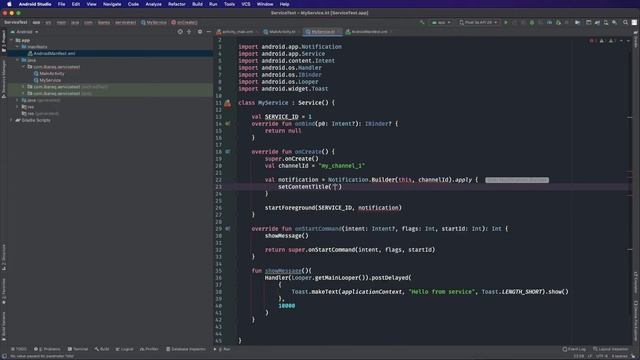Open the TODO tool window
The image size is (640, 360).
tap(18, 349)
